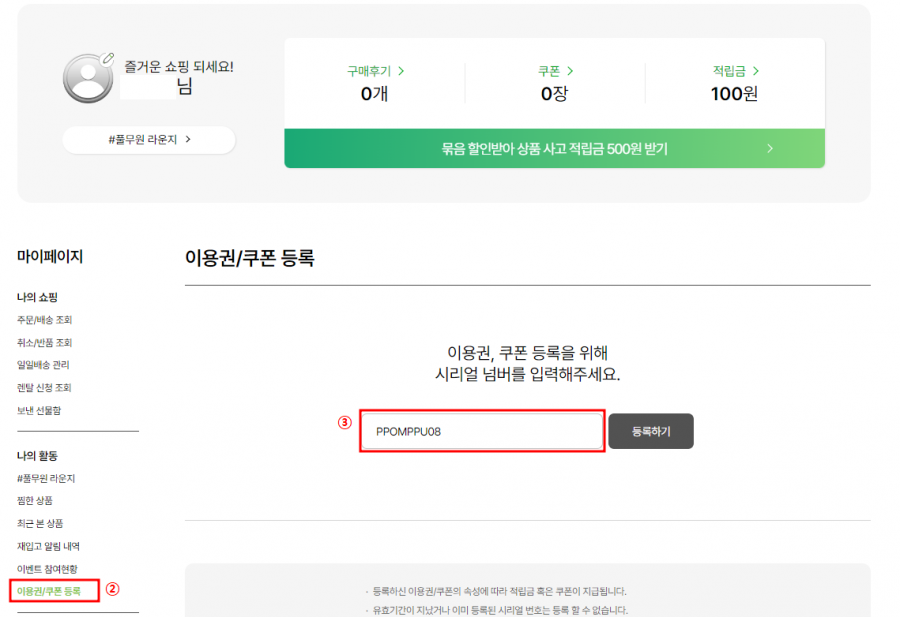Open 적립금 points link
Screen dimensions: 900x617
[x=735, y=71]
